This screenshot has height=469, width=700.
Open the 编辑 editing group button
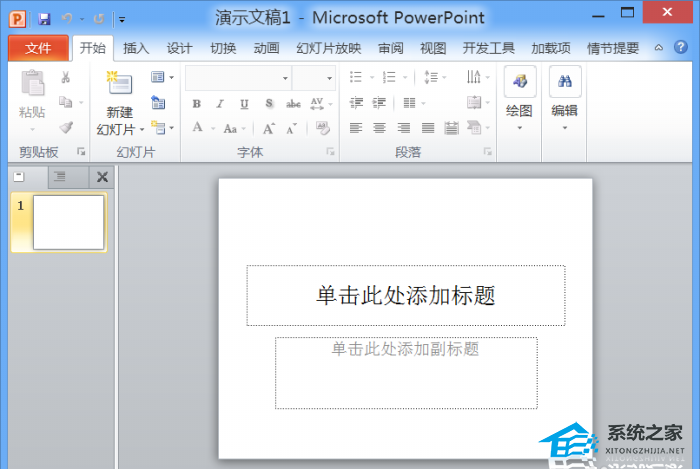click(565, 99)
